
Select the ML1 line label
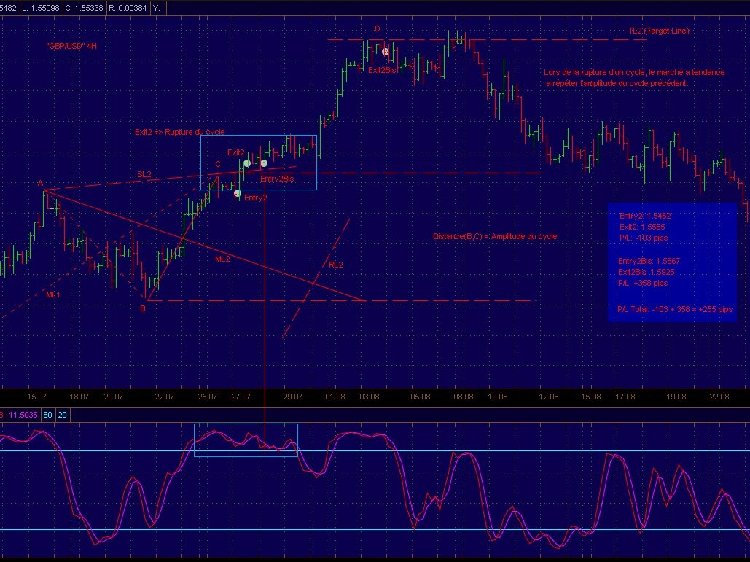(53, 295)
